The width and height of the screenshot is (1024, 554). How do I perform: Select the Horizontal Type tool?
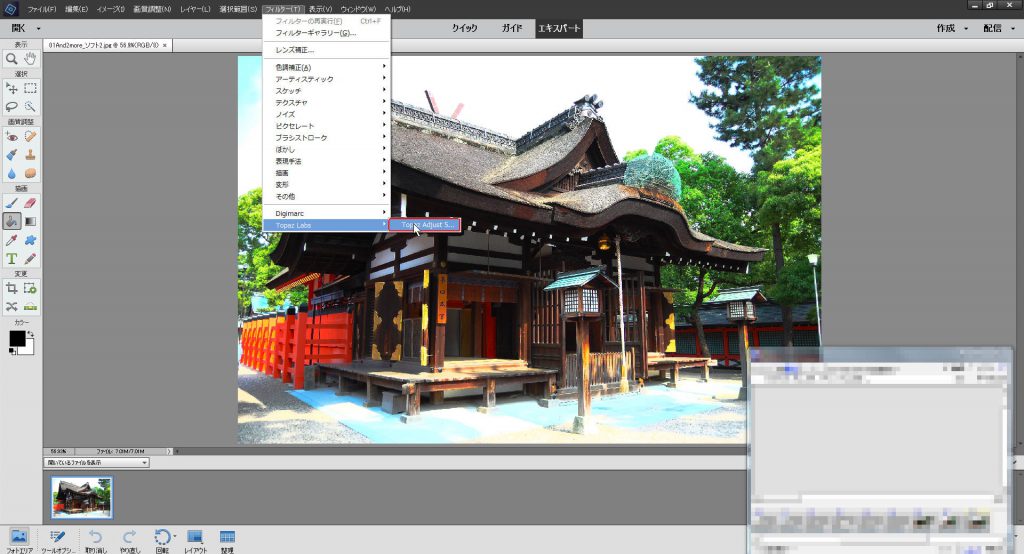click(12, 258)
